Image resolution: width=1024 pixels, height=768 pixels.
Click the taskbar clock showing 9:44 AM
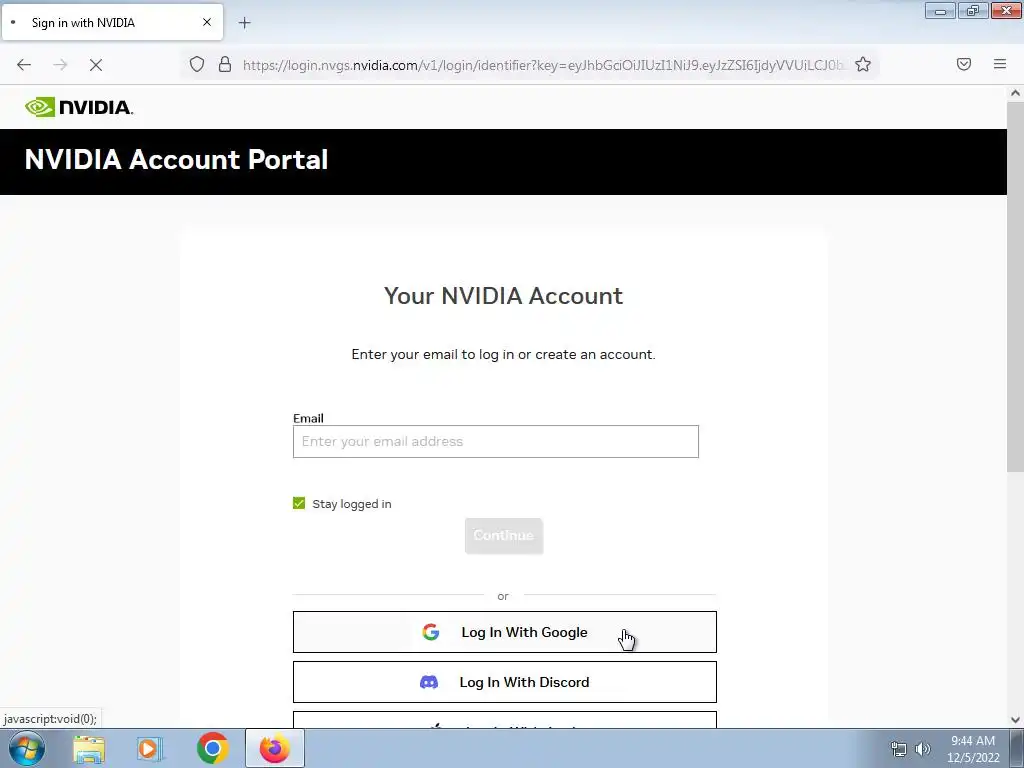(x=973, y=749)
